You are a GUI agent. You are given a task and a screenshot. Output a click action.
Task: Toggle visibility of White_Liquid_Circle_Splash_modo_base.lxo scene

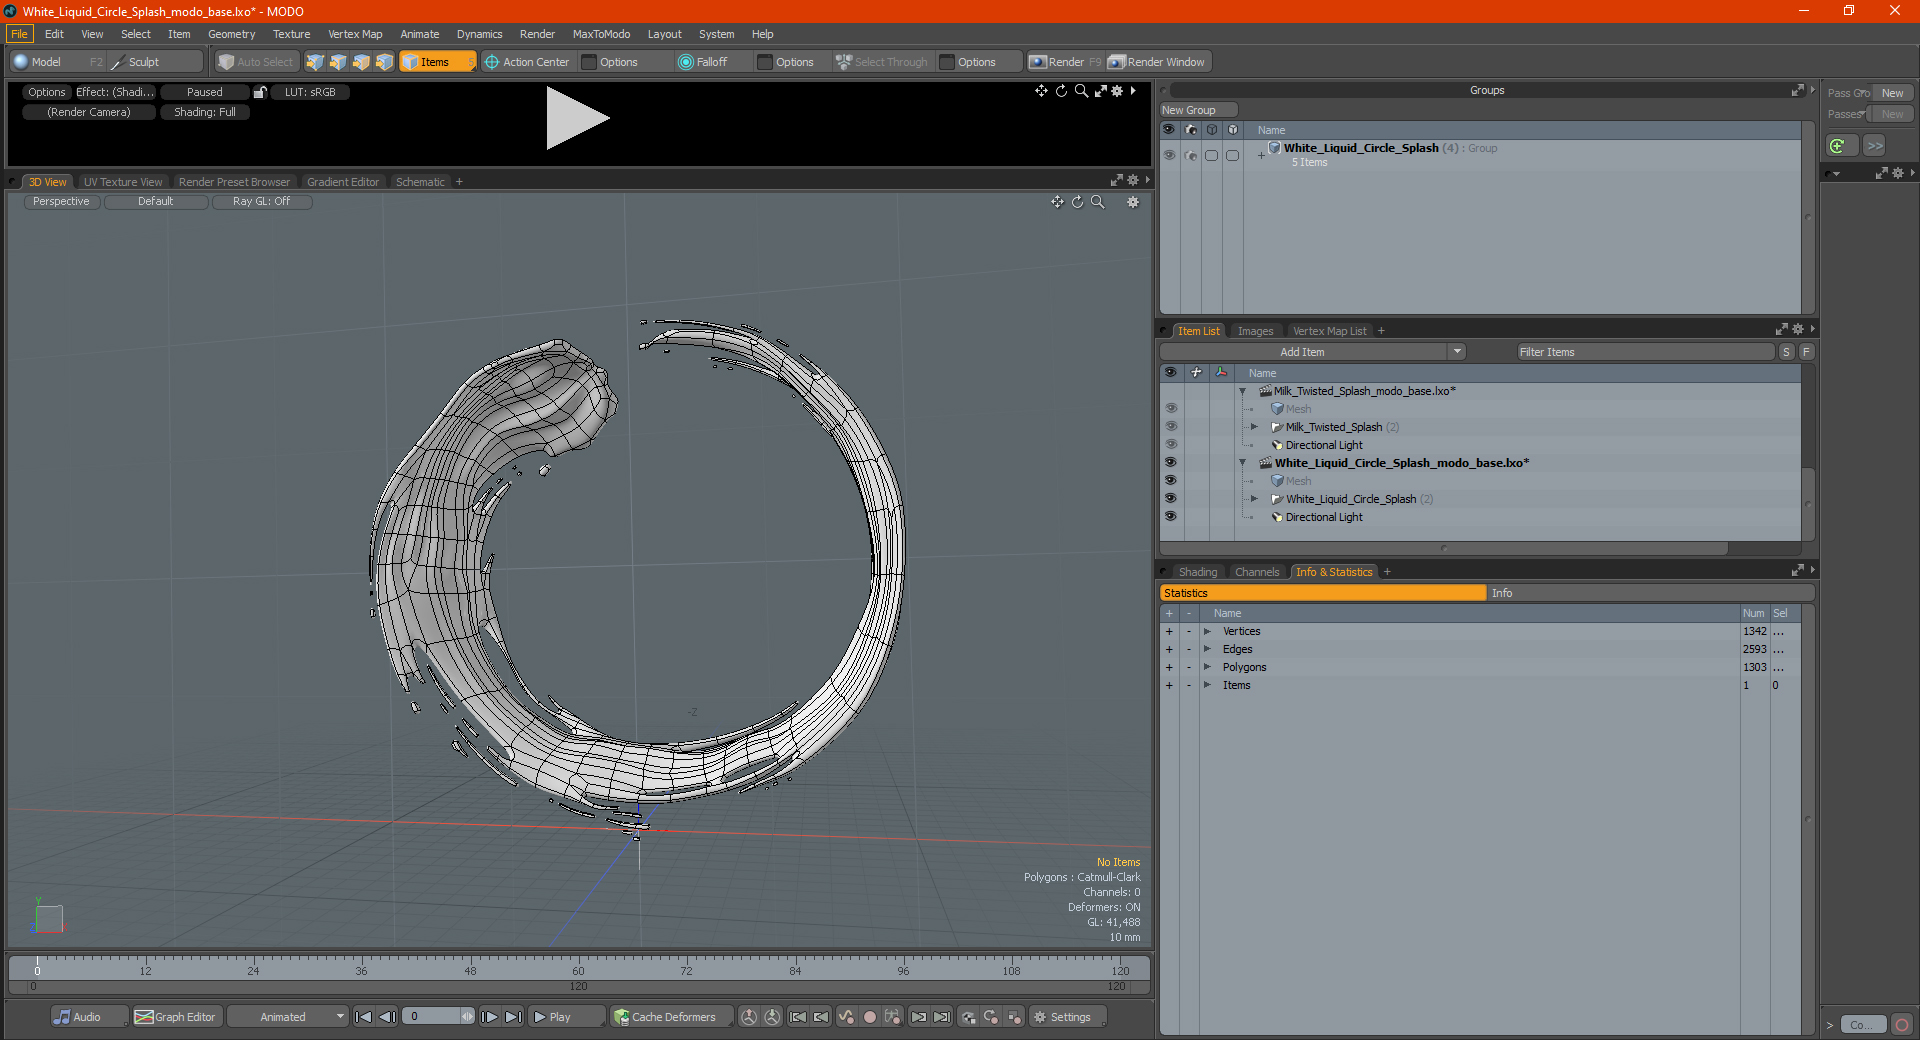click(x=1170, y=463)
